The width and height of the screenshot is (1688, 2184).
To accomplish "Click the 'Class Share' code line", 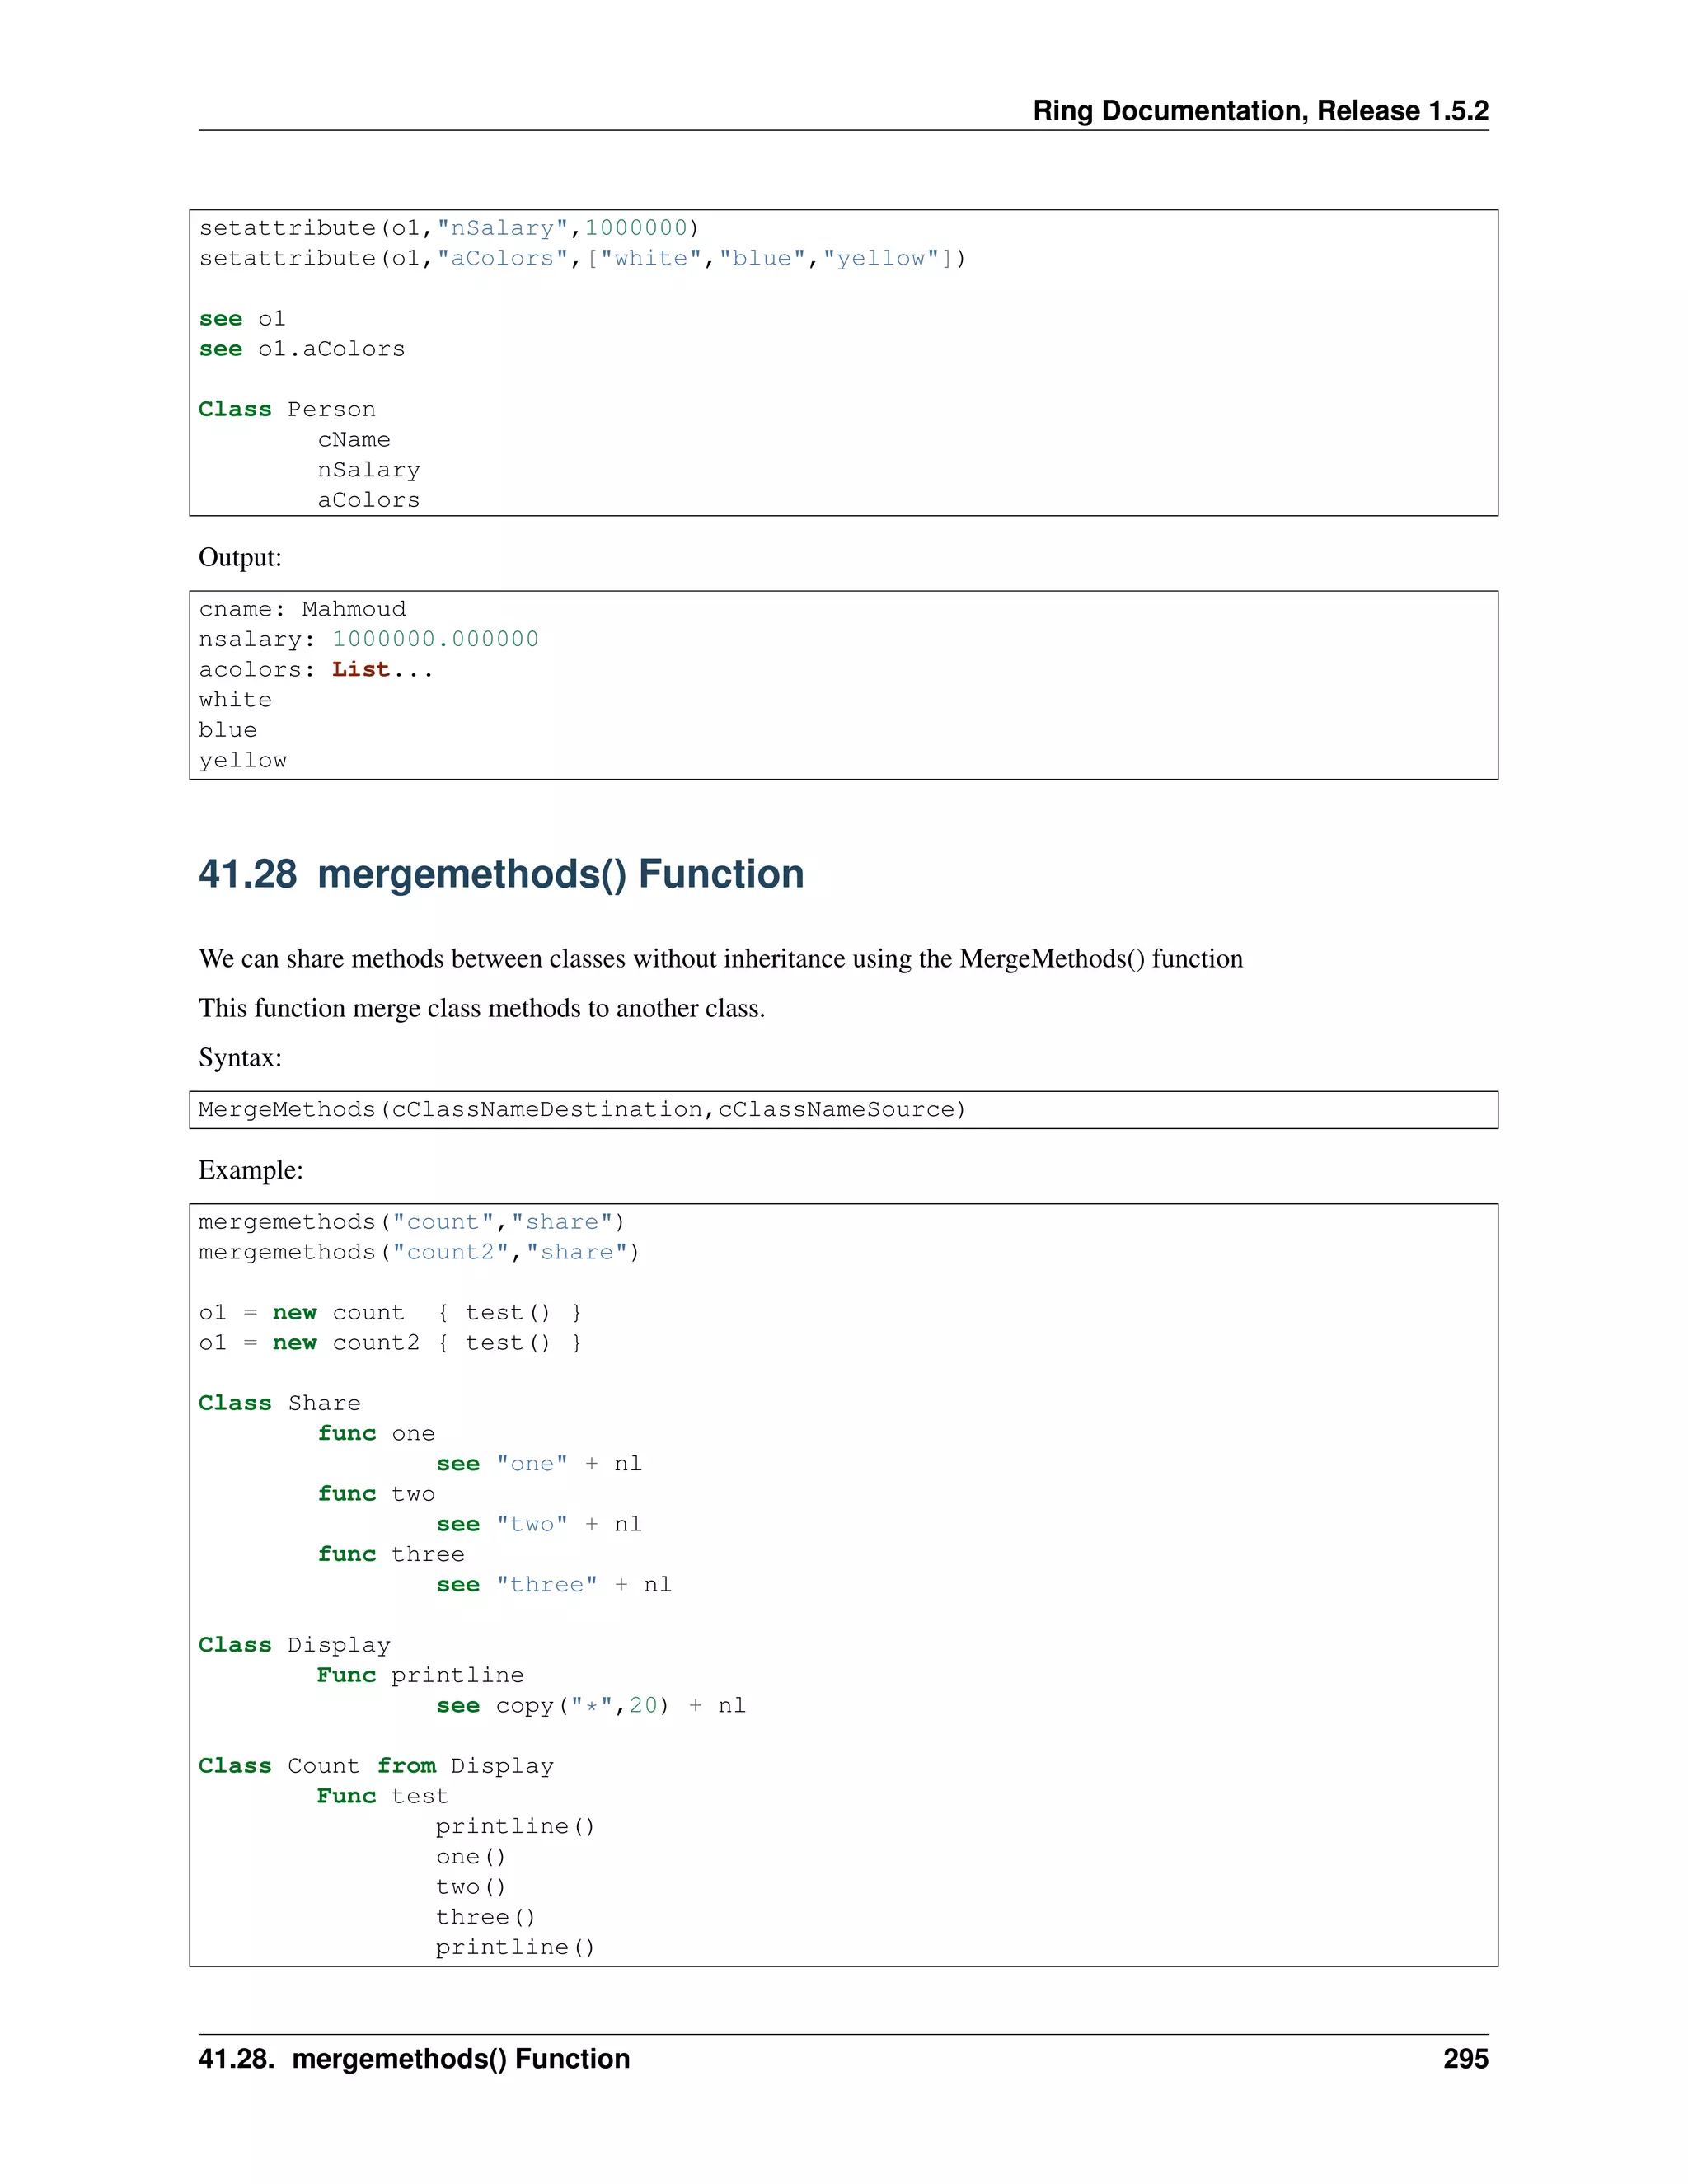I will (x=279, y=1403).
